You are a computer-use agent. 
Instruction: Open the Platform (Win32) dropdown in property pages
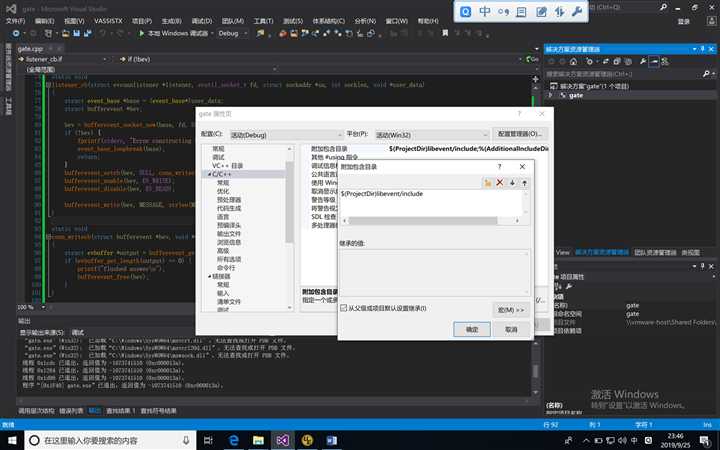[x=432, y=135]
